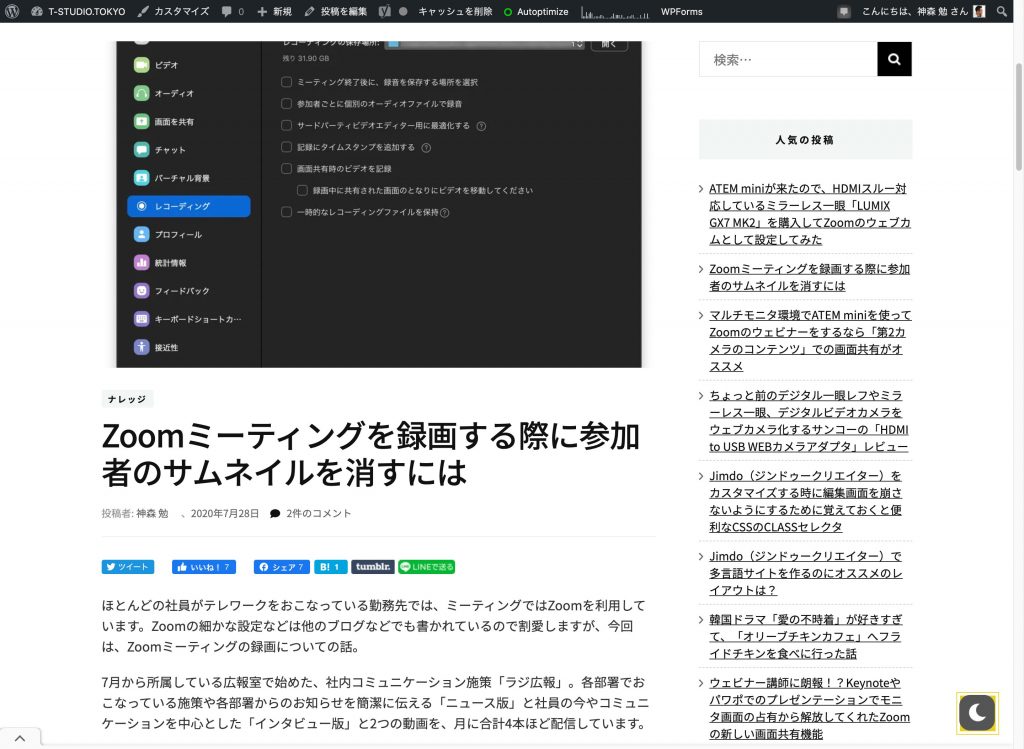Click the Hatena B! bookmark button
1024x749 pixels.
(330, 567)
